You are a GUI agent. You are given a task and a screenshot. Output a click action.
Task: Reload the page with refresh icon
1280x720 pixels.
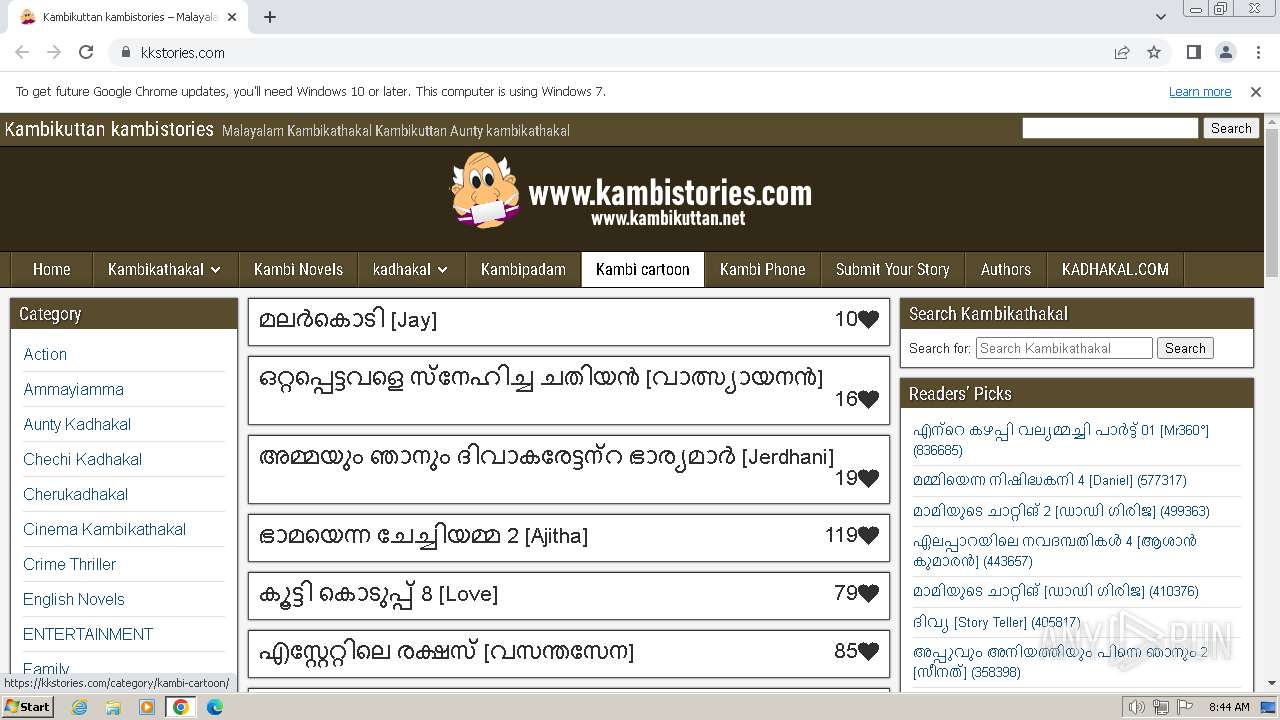point(86,52)
